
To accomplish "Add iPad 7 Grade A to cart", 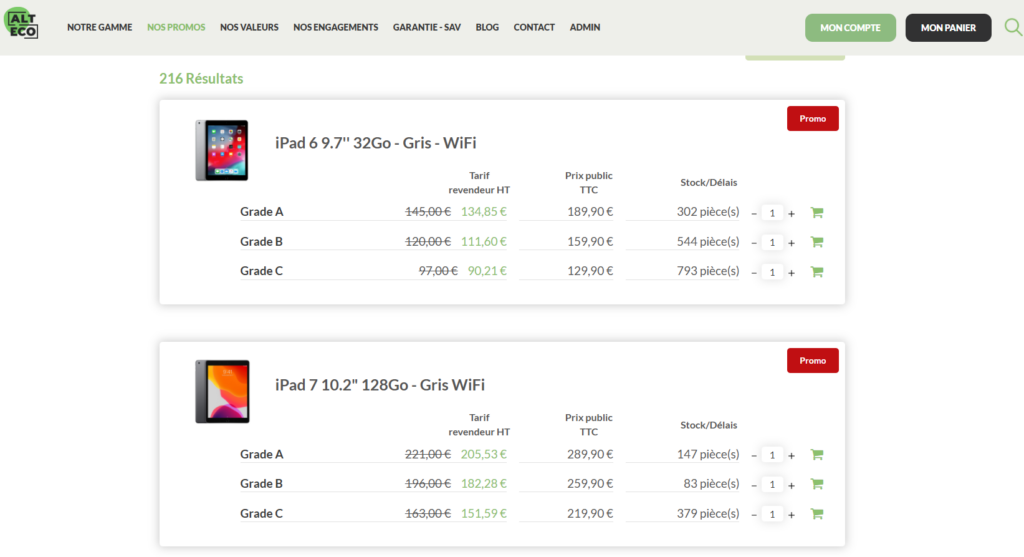I will point(817,454).
